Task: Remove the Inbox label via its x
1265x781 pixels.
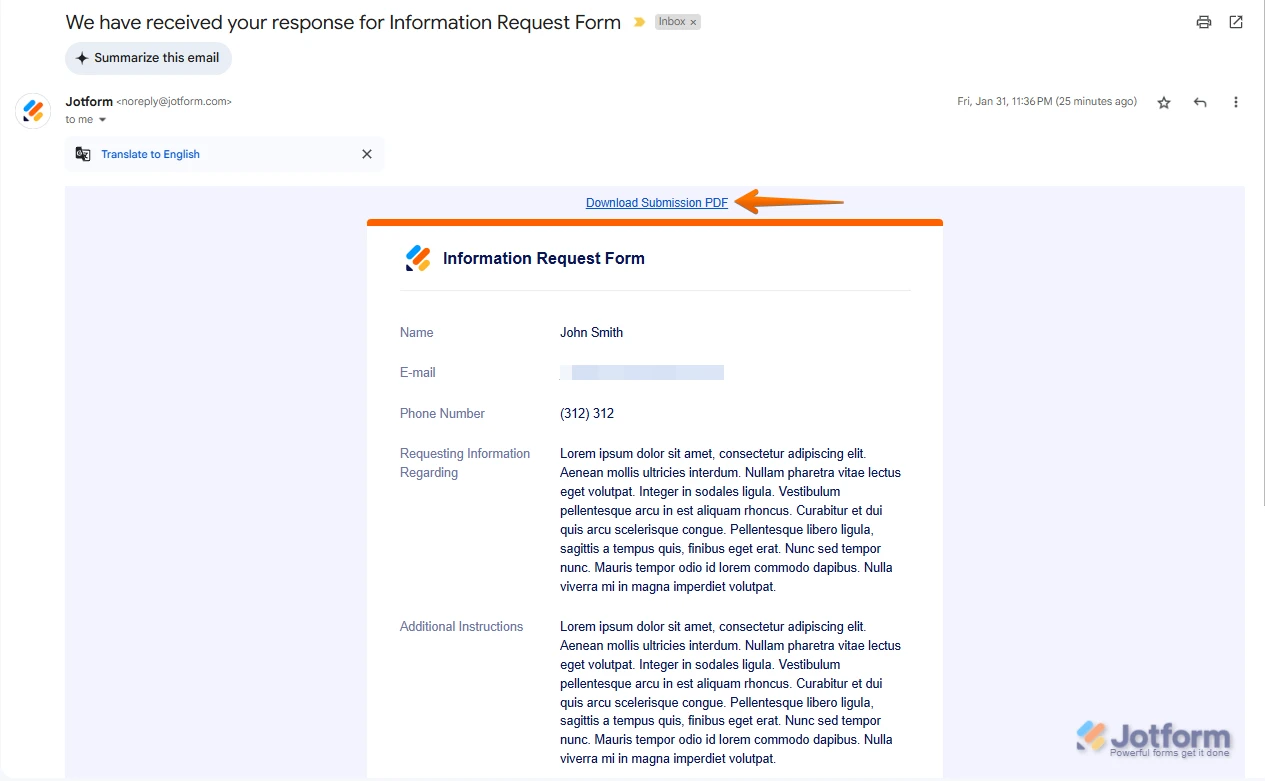Action: 693,21
